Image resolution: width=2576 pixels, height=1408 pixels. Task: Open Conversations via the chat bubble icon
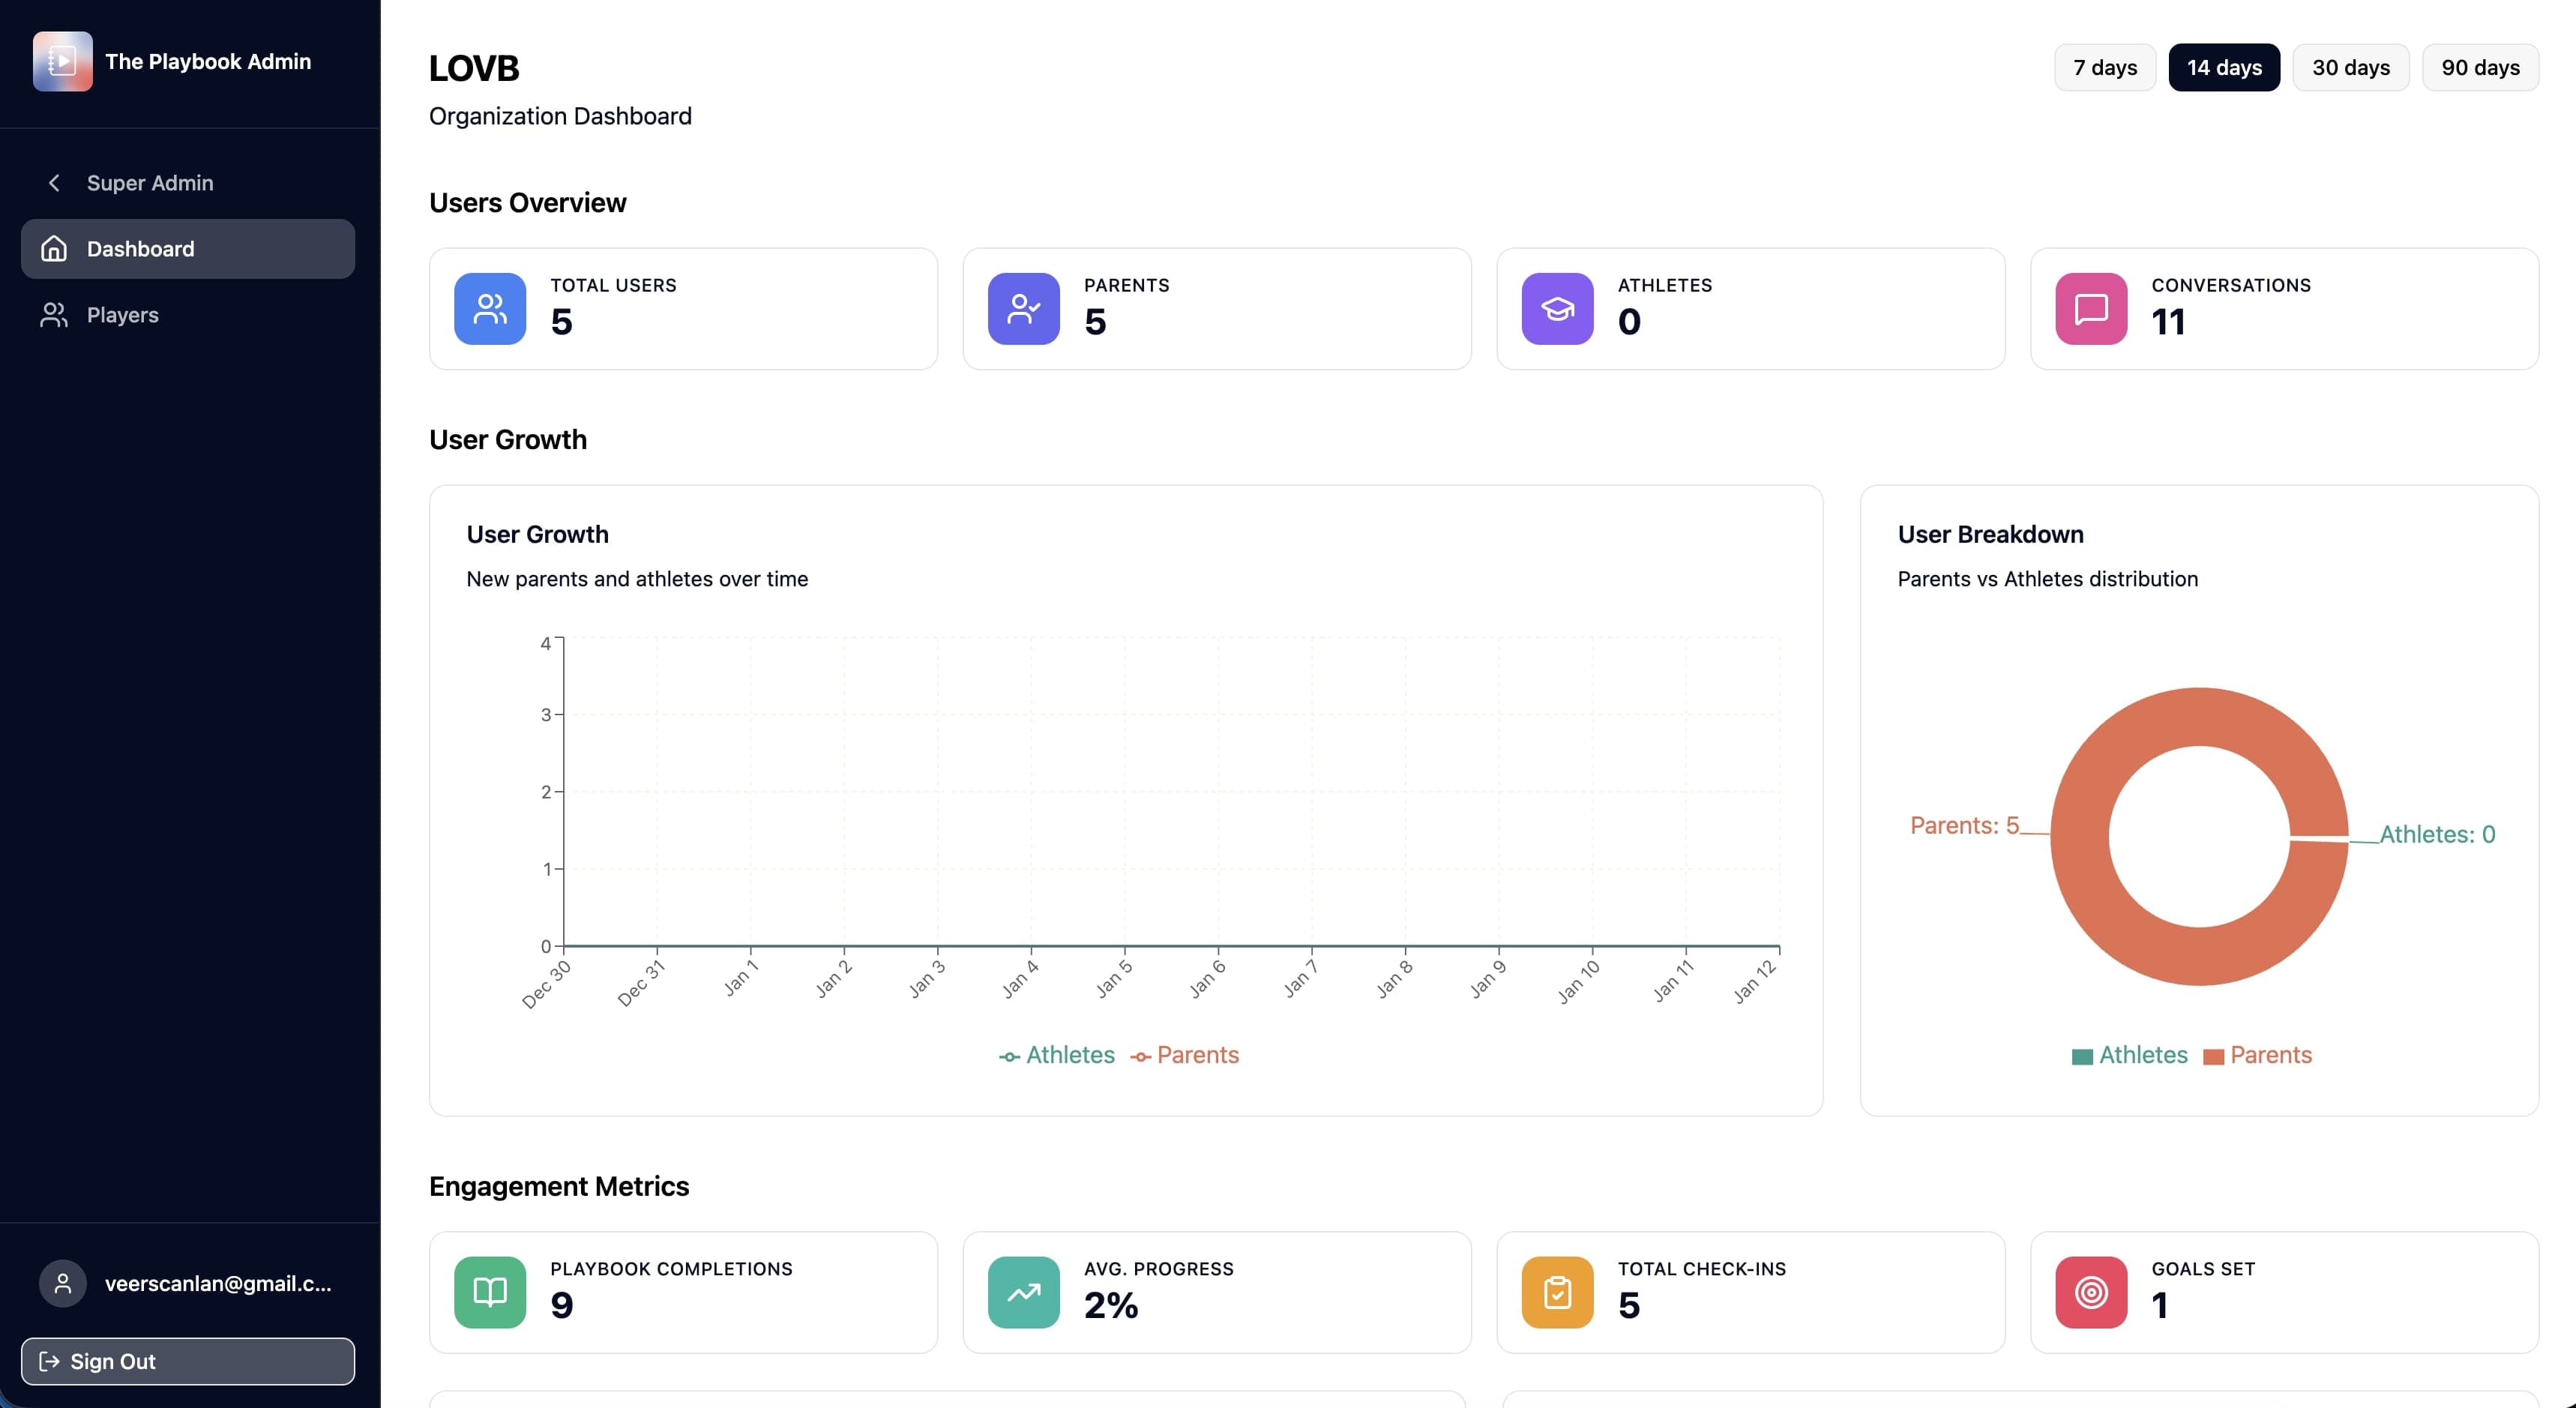click(x=2090, y=309)
